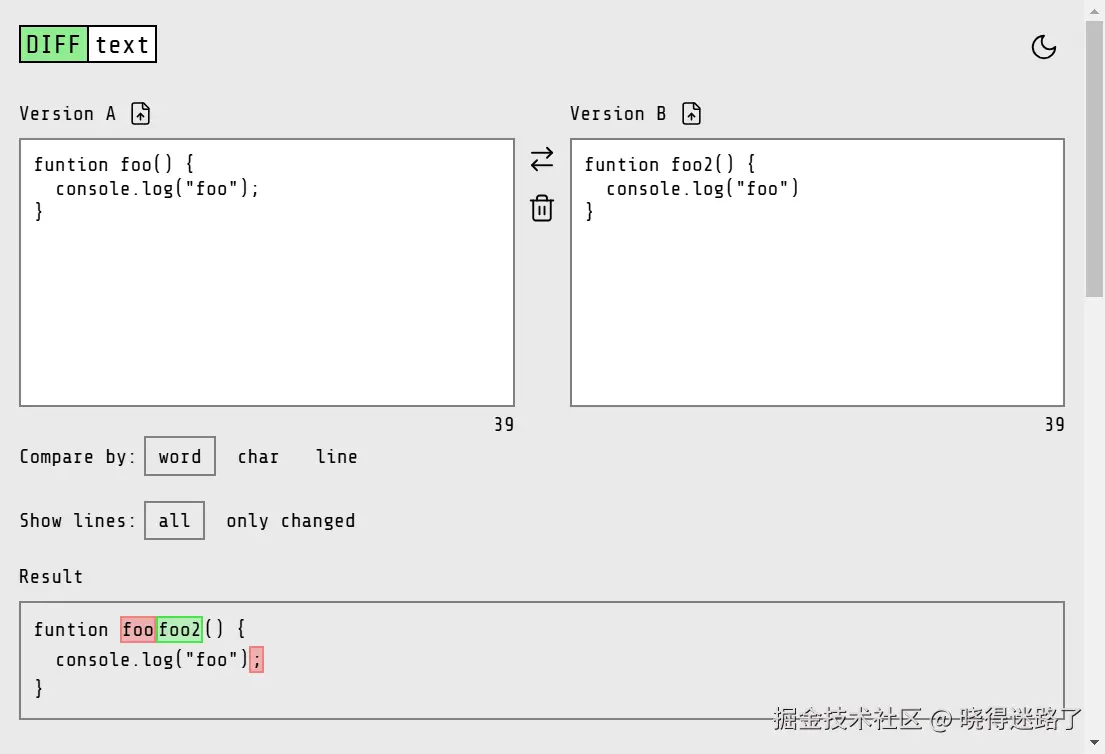The image size is (1105, 754).
Task: Click the Version B file upload icon
Action: pos(691,113)
